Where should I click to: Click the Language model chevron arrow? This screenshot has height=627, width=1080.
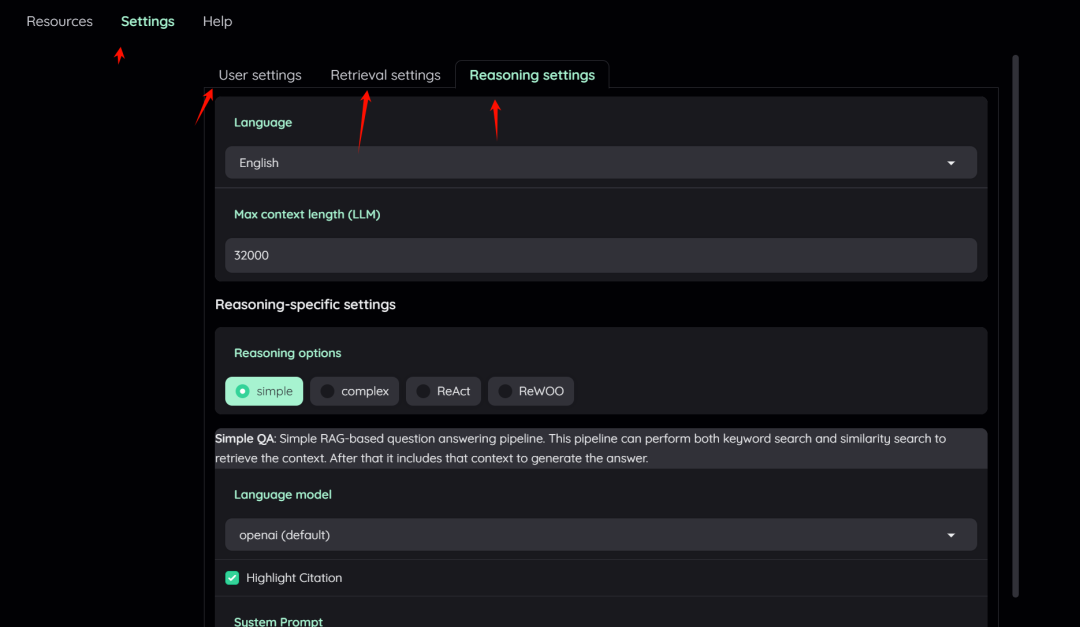[x=950, y=535]
